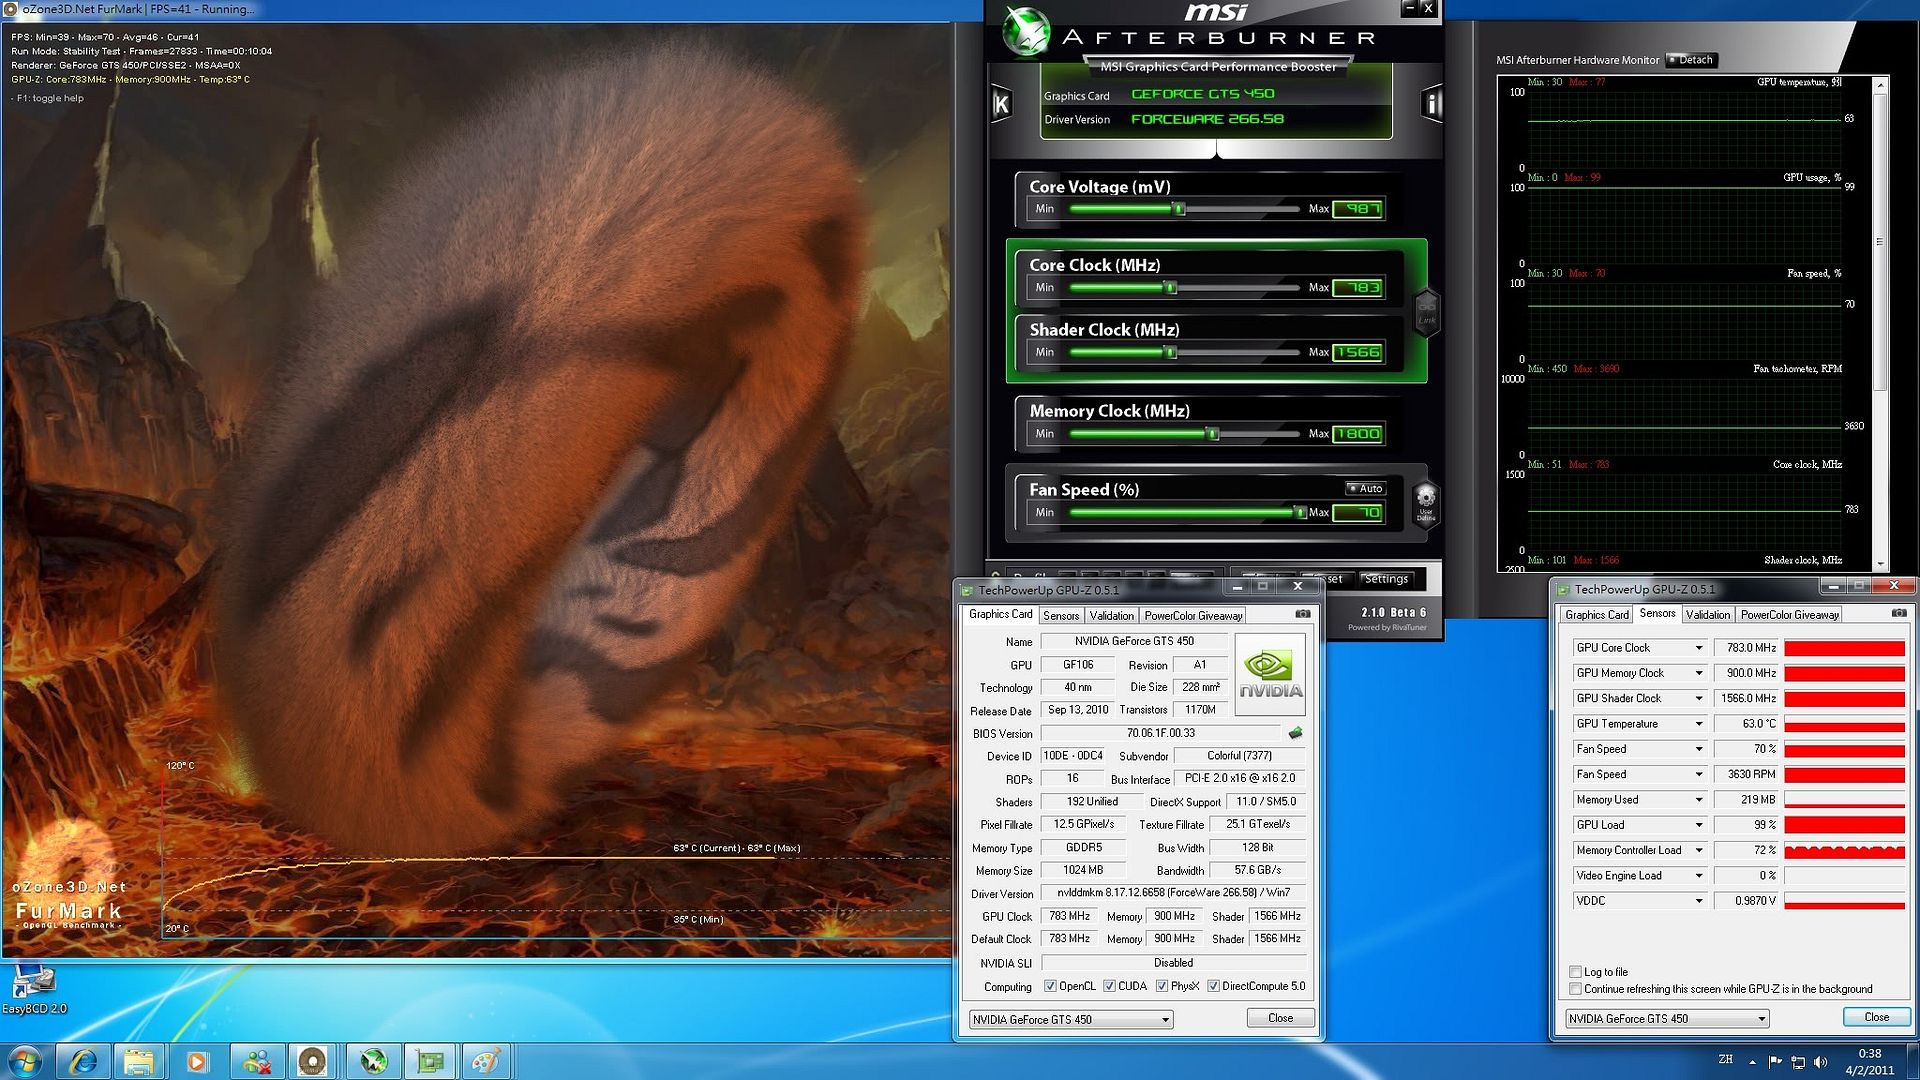Click hardware monitor scrollbar down arrow
The image size is (1920, 1080).
tap(1880, 565)
